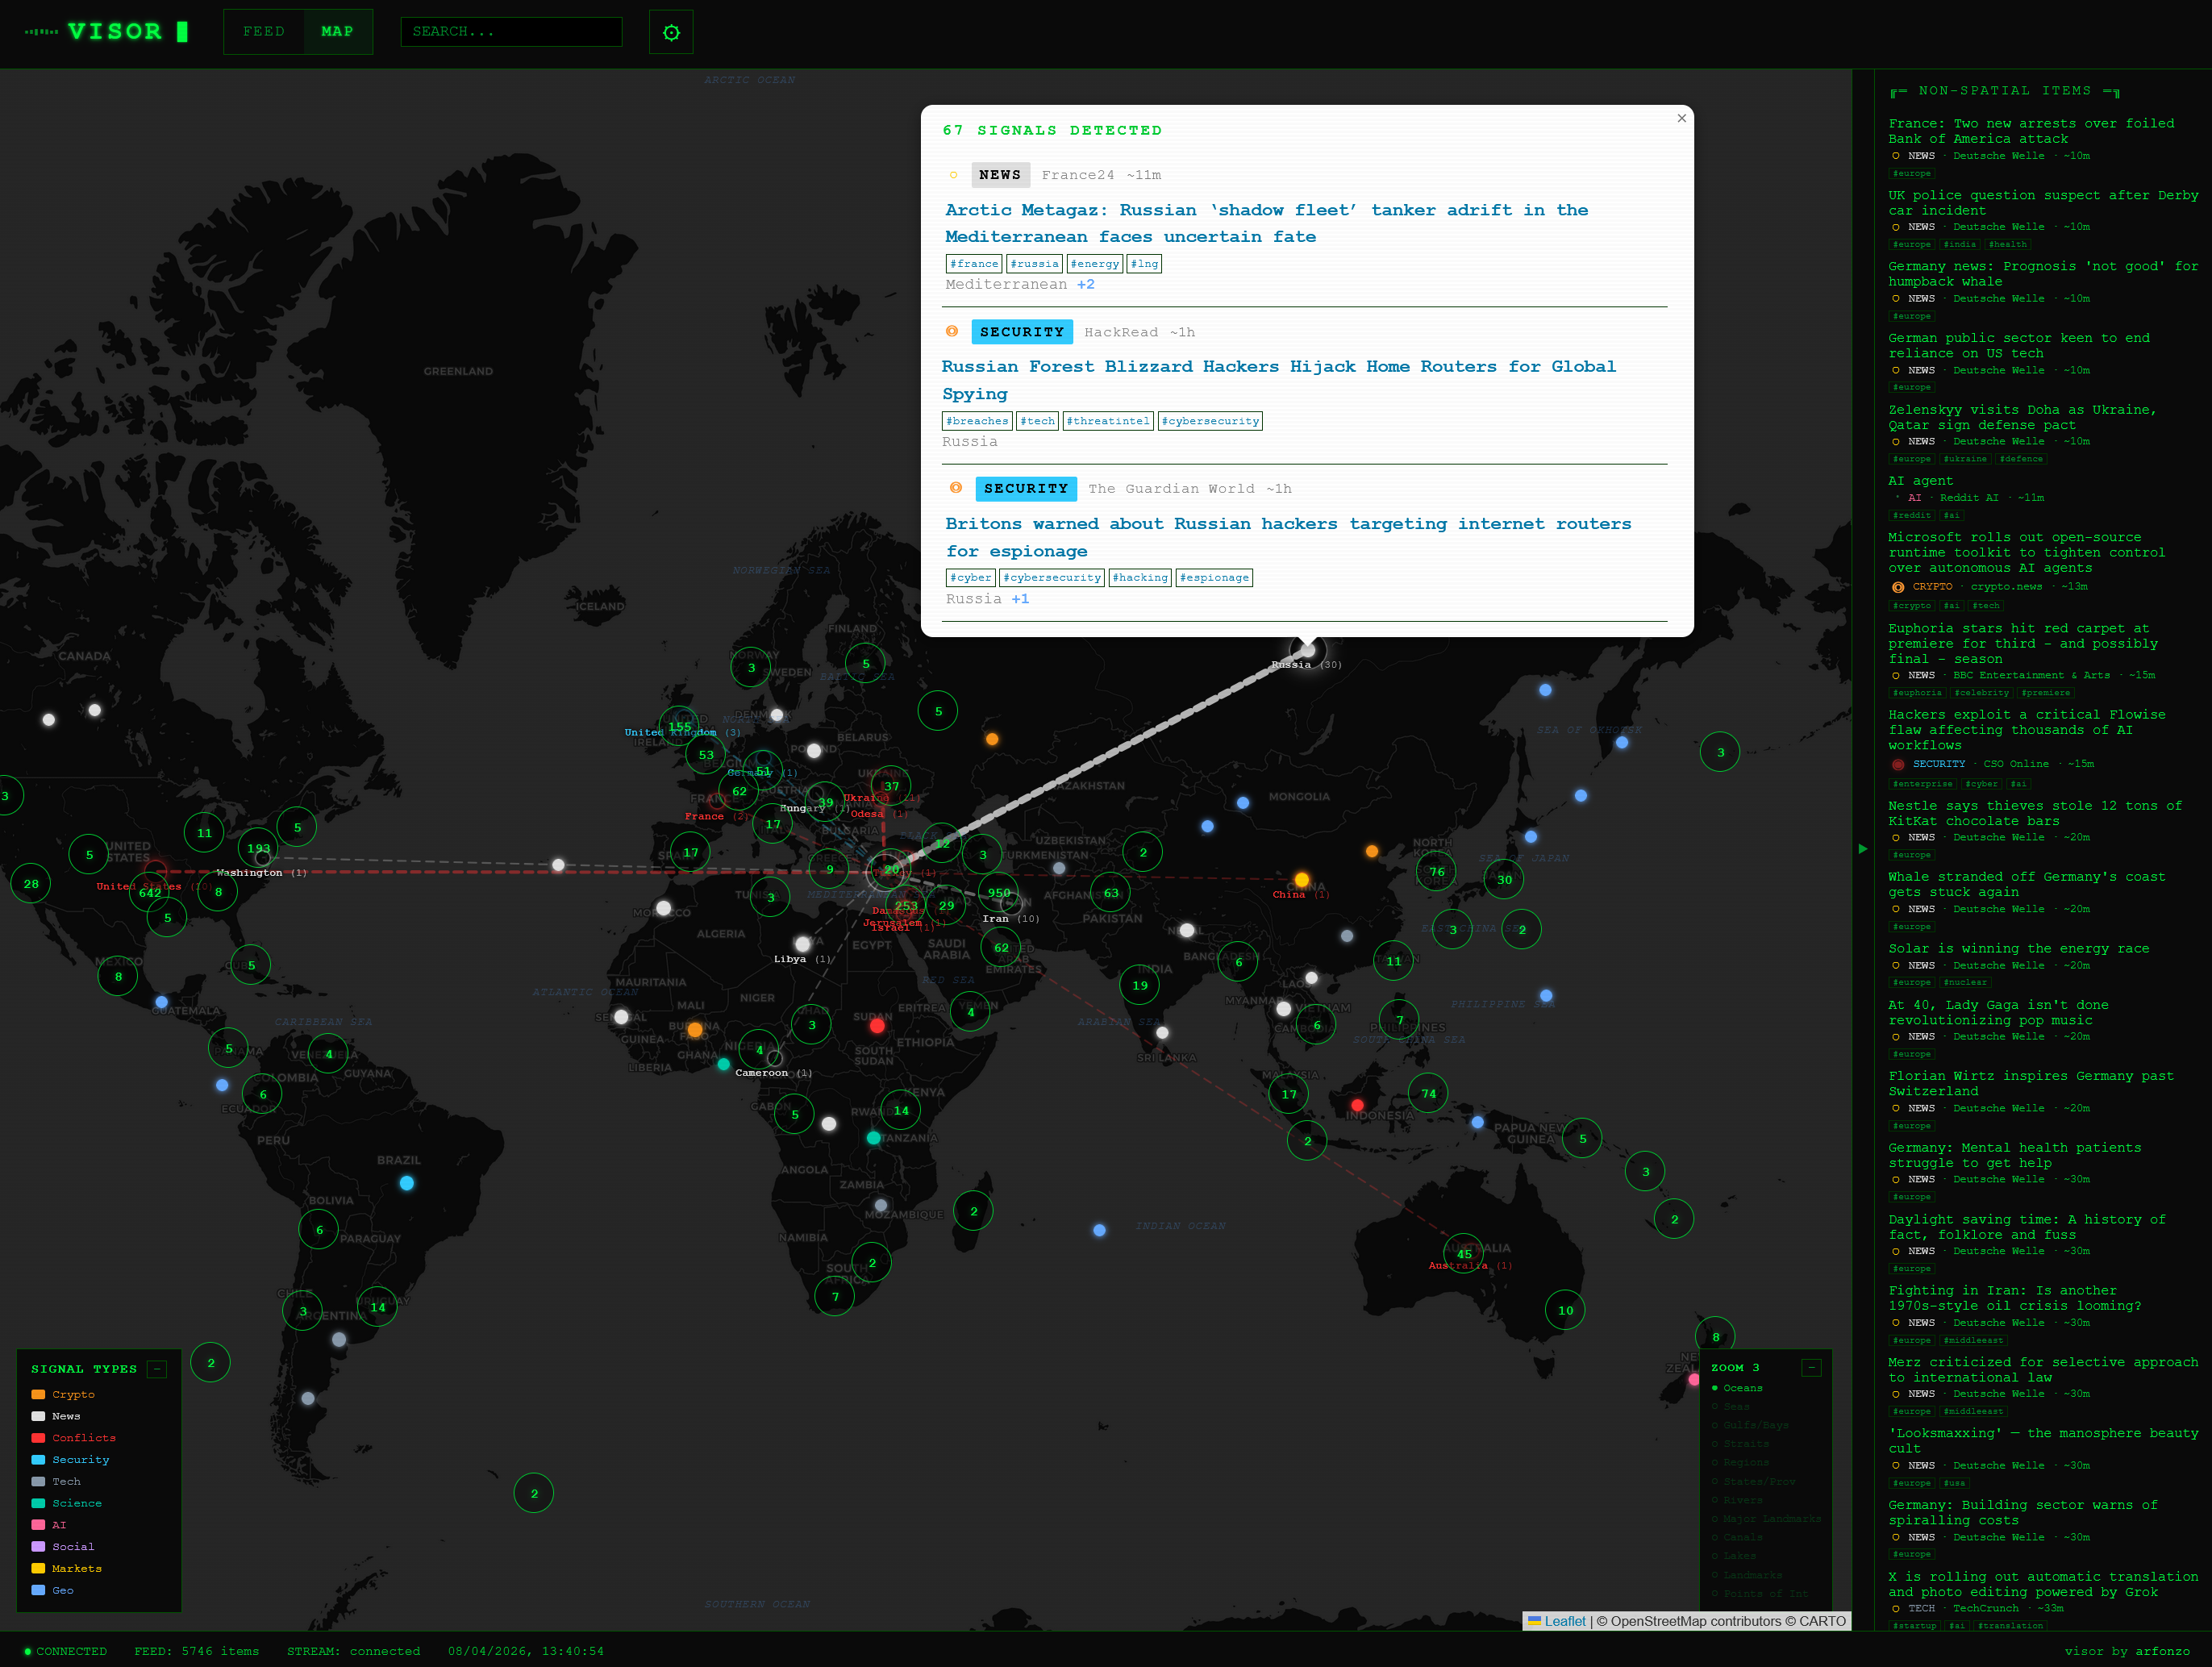Click the red conflict dot in Sudan
The width and height of the screenshot is (2212, 1667).
877,1025
